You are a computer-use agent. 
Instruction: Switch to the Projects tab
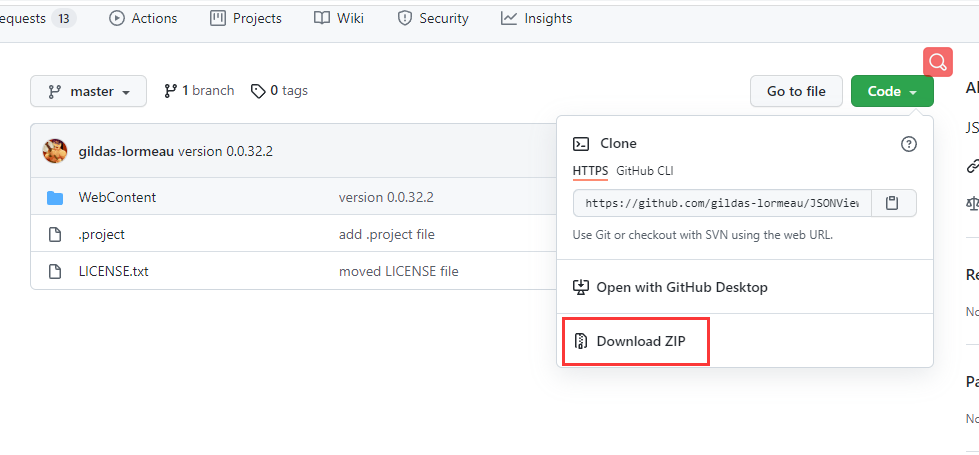tap(246, 18)
